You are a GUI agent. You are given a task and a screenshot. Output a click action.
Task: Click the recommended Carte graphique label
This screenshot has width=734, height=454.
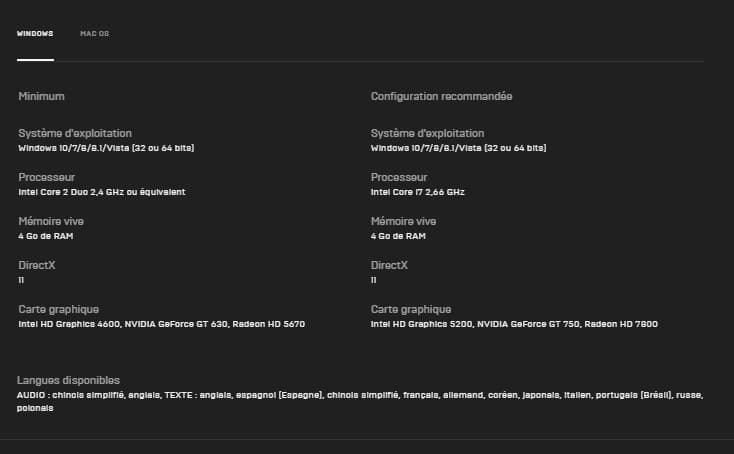pyautogui.click(x=411, y=309)
